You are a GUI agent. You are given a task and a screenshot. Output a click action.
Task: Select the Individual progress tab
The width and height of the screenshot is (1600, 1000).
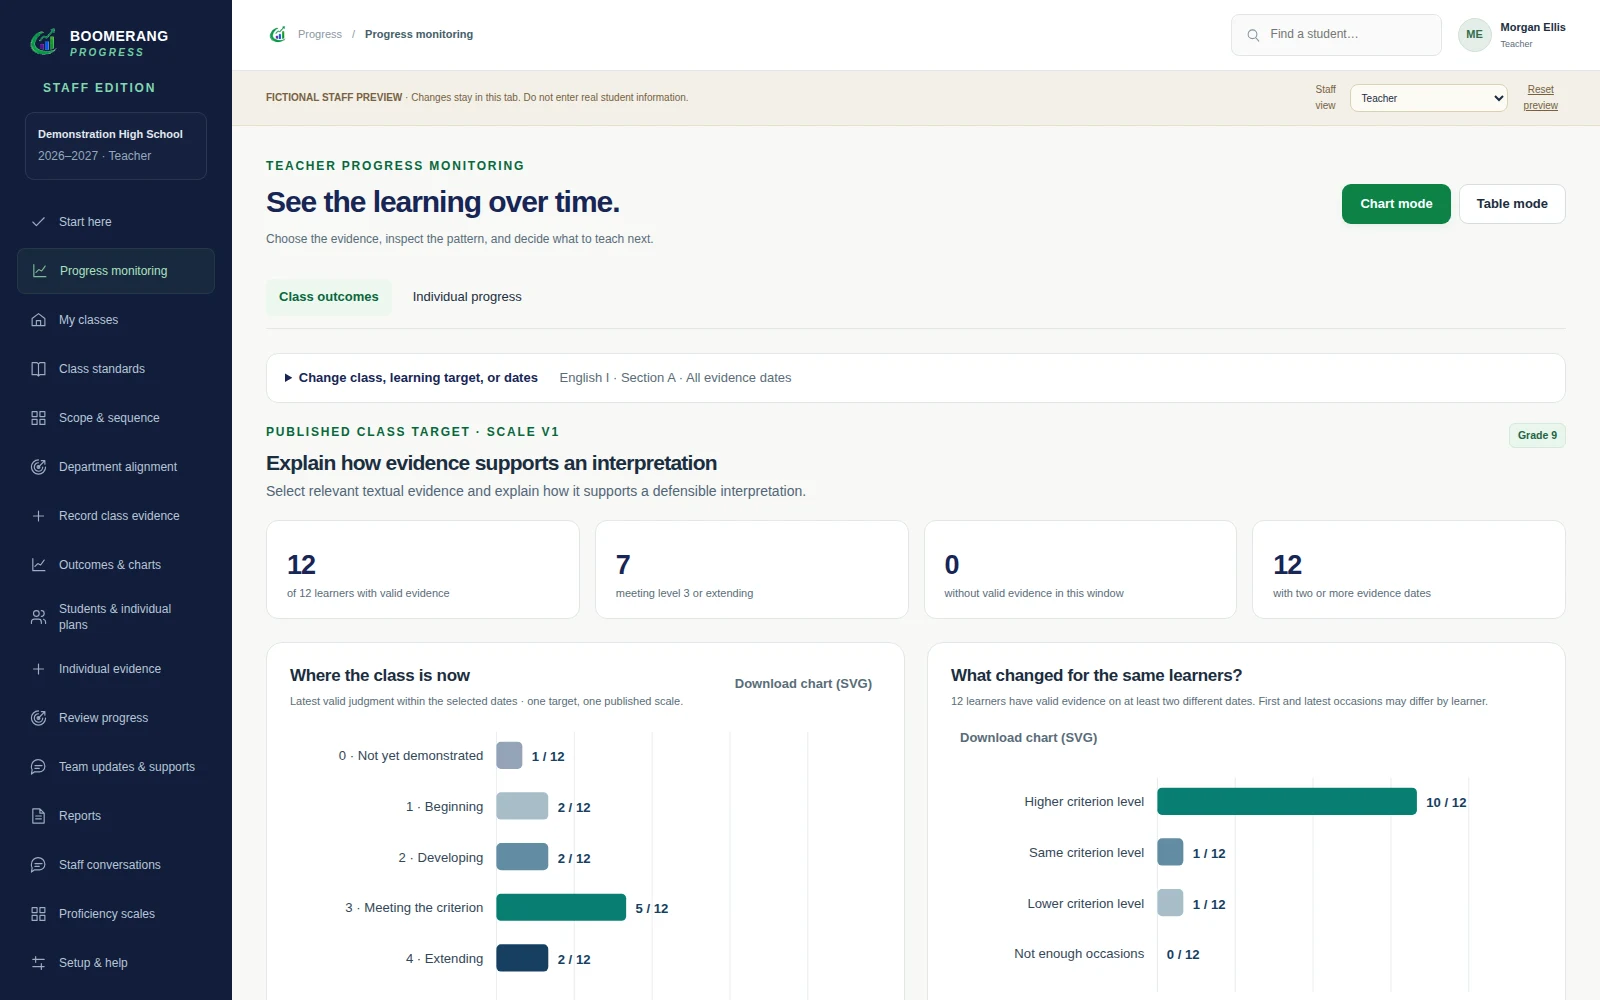(467, 297)
